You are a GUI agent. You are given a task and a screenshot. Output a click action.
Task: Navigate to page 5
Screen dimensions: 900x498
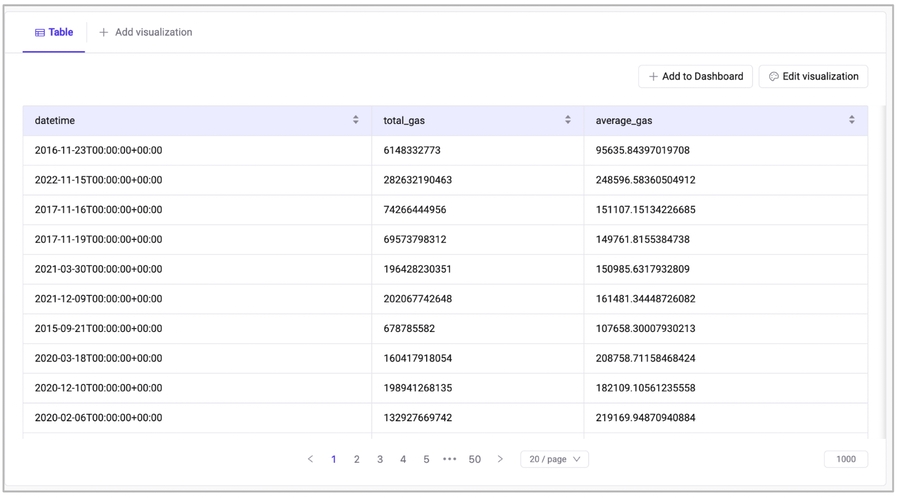tap(426, 459)
